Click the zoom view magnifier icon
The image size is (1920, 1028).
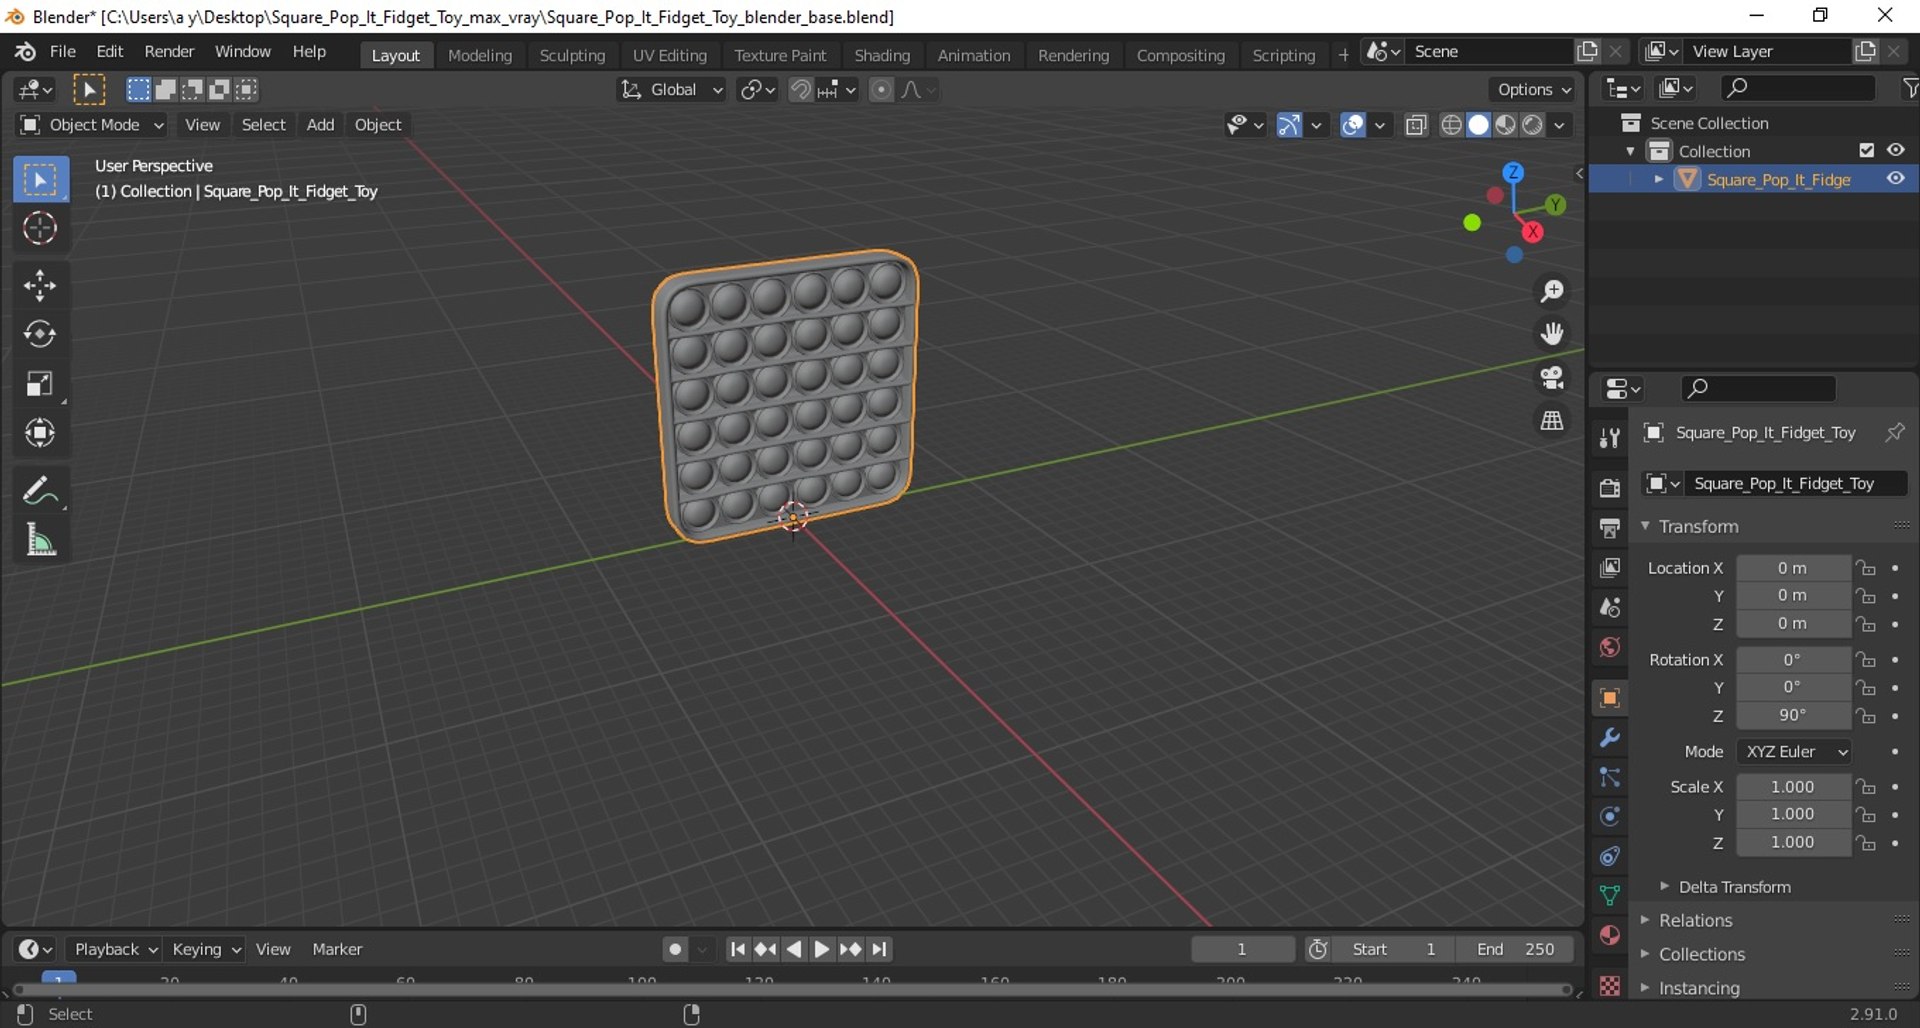tap(1552, 291)
